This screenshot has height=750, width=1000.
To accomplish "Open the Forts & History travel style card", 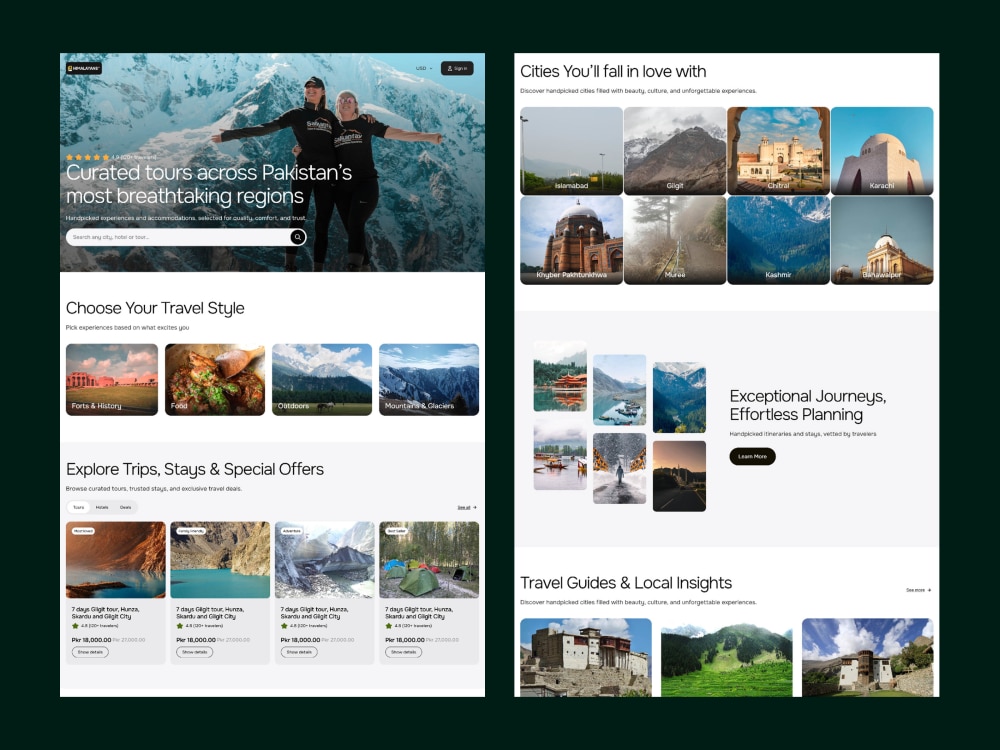I will (x=112, y=379).
